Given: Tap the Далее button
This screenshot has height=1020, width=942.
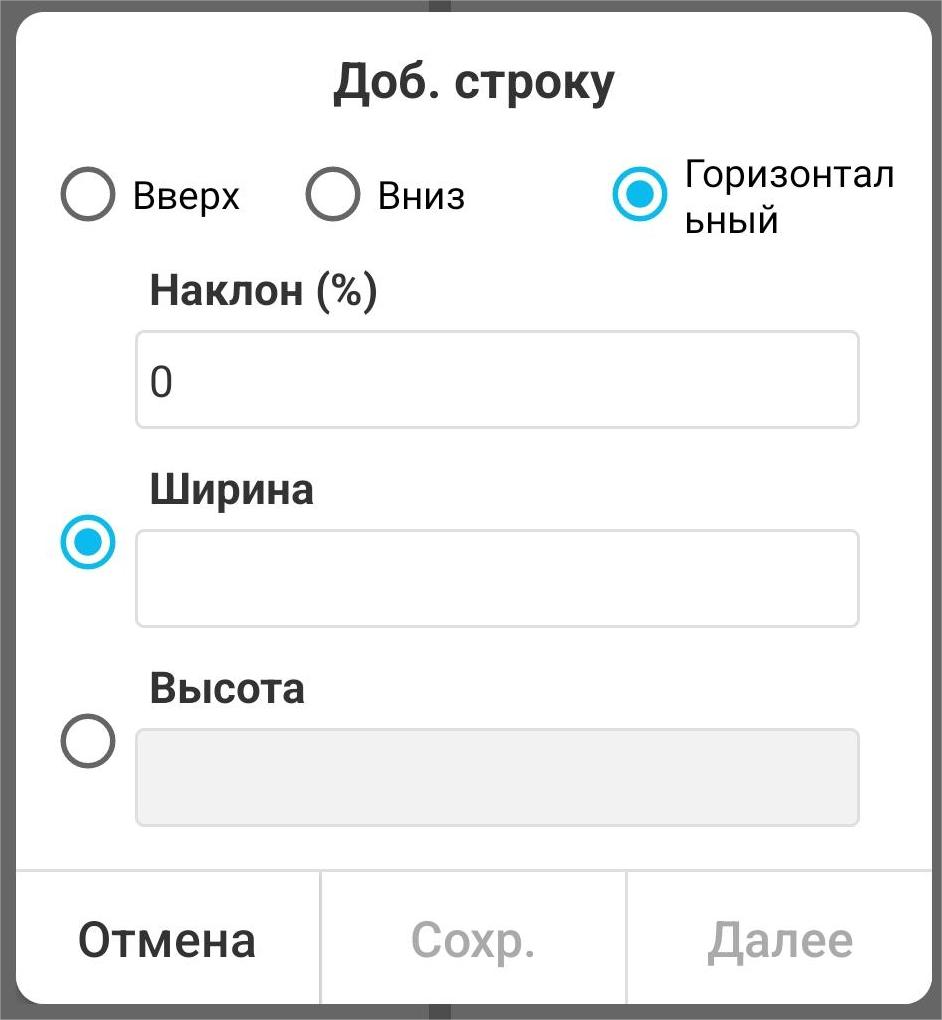Looking at the screenshot, I should (x=780, y=940).
